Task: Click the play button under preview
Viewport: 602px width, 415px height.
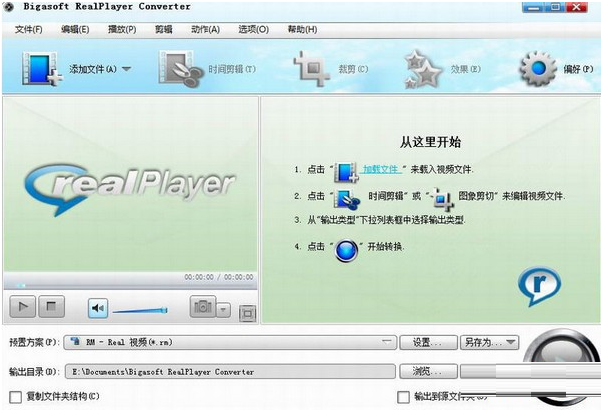Action: [x=23, y=306]
